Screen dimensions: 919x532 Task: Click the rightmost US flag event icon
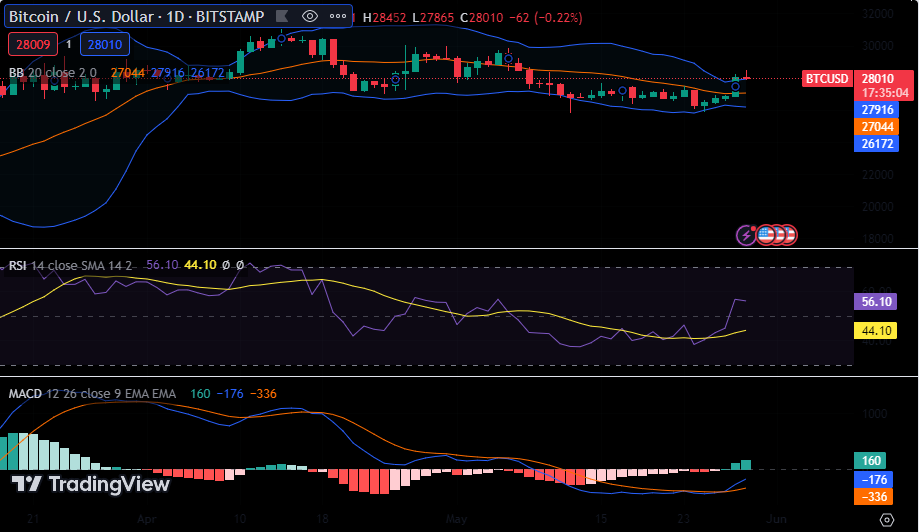pos(788,235)
